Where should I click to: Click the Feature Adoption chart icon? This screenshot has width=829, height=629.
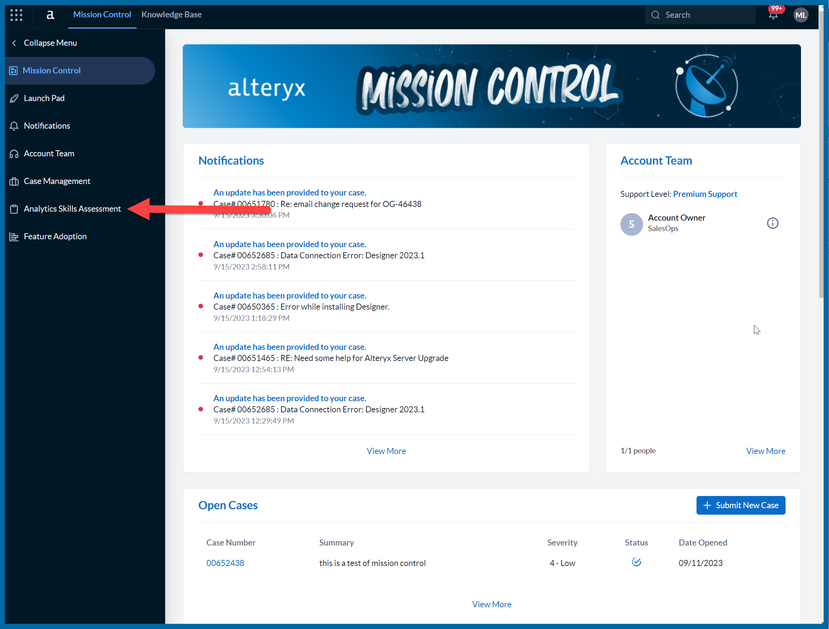point(14,237)
